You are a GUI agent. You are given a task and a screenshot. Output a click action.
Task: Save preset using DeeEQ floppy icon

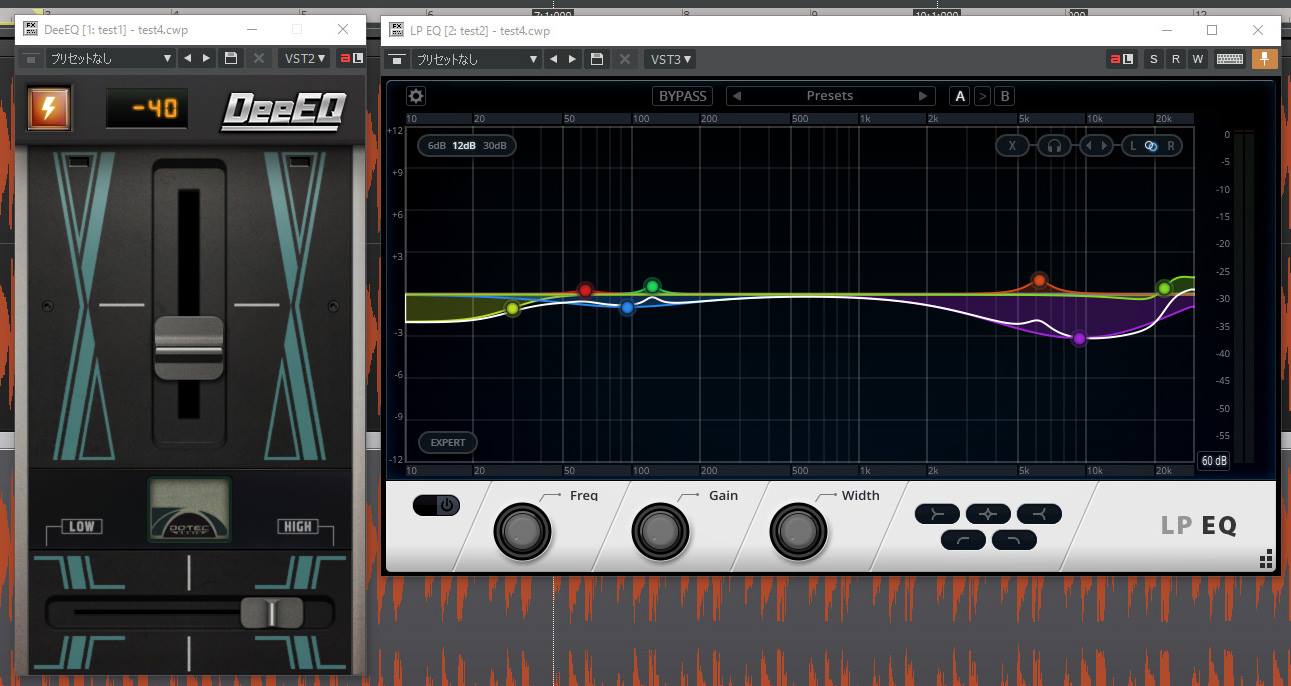[231, 59]
